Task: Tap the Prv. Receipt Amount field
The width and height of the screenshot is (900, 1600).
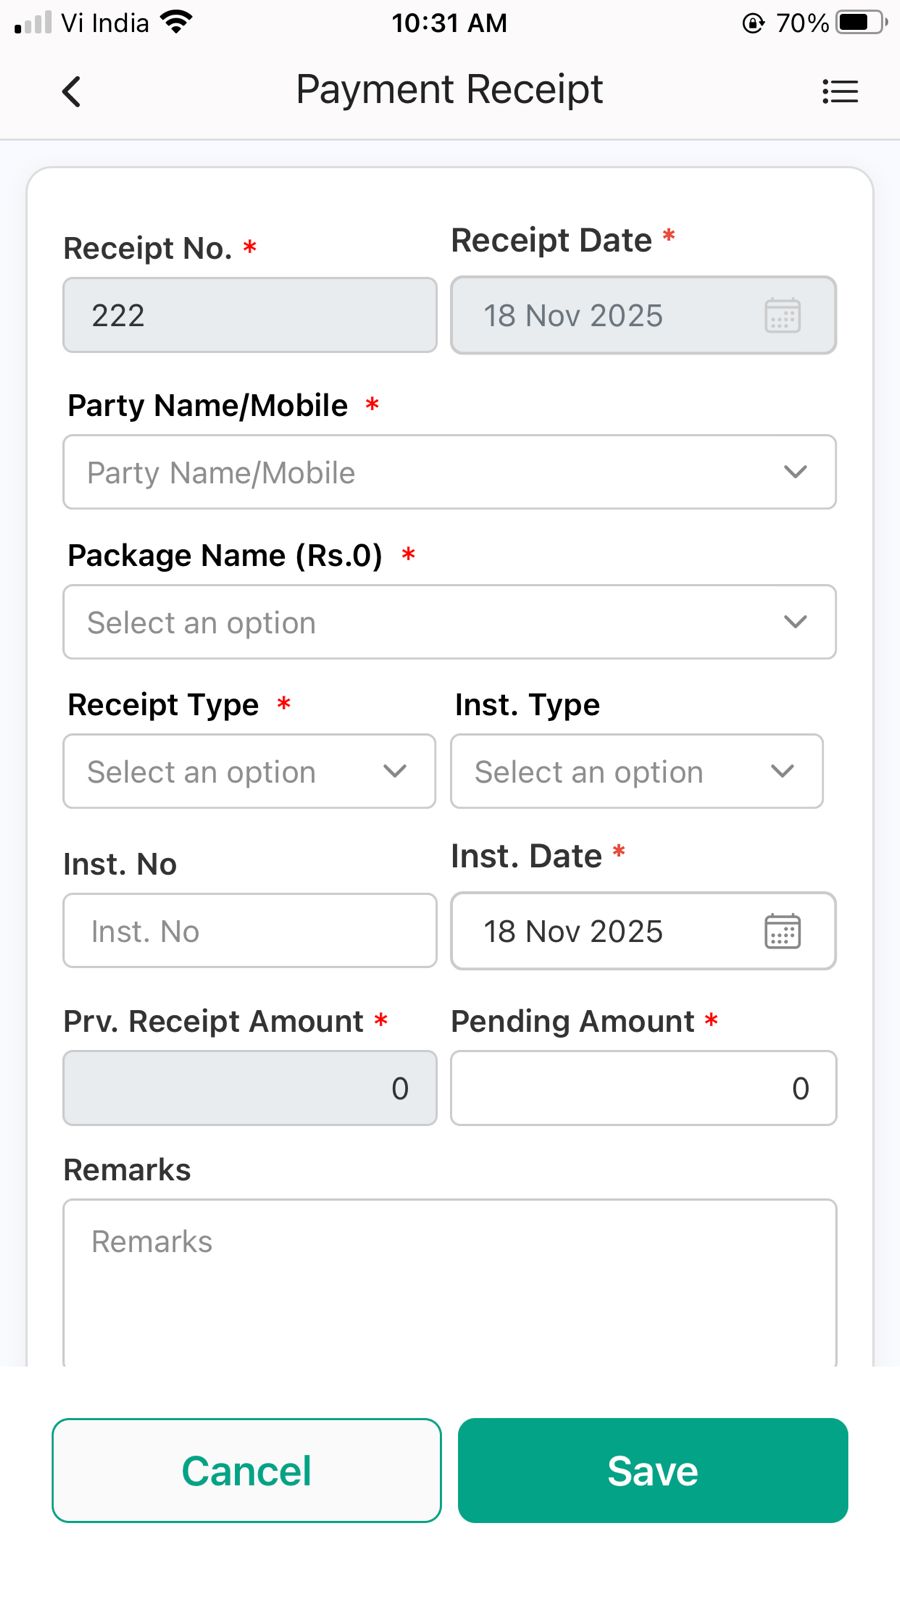Action: pos(249,1088)
